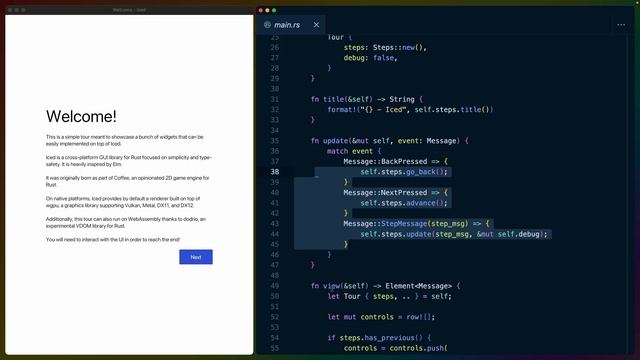Click 'debug: false,' code line
The image size is (640, 360).
(x=370, y=58)
